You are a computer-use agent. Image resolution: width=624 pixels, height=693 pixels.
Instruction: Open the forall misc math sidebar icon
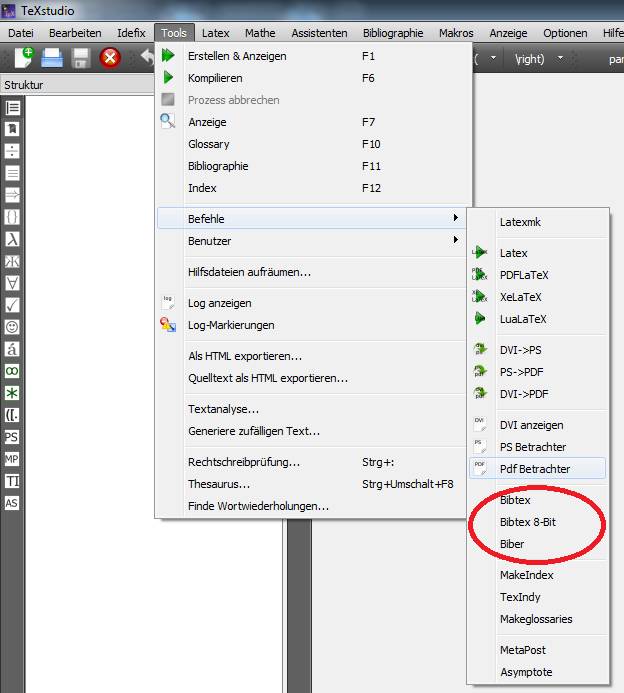coord(12,283)
